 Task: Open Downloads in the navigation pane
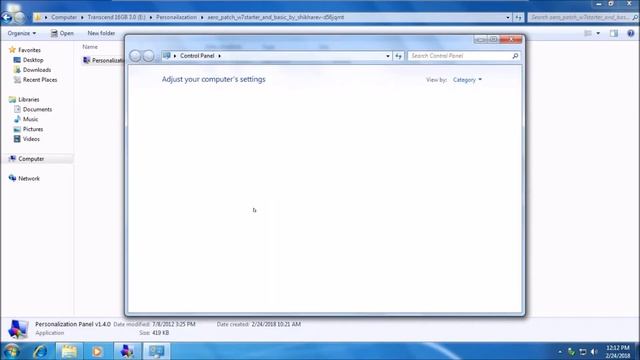(x=37, y=70)
